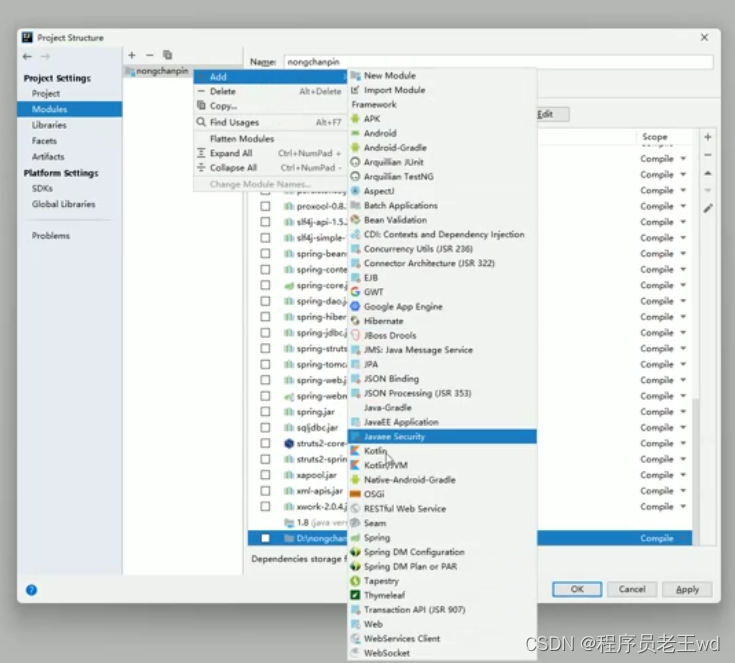
Task: Select Arquillian JUnit framework
Action: 442,162
